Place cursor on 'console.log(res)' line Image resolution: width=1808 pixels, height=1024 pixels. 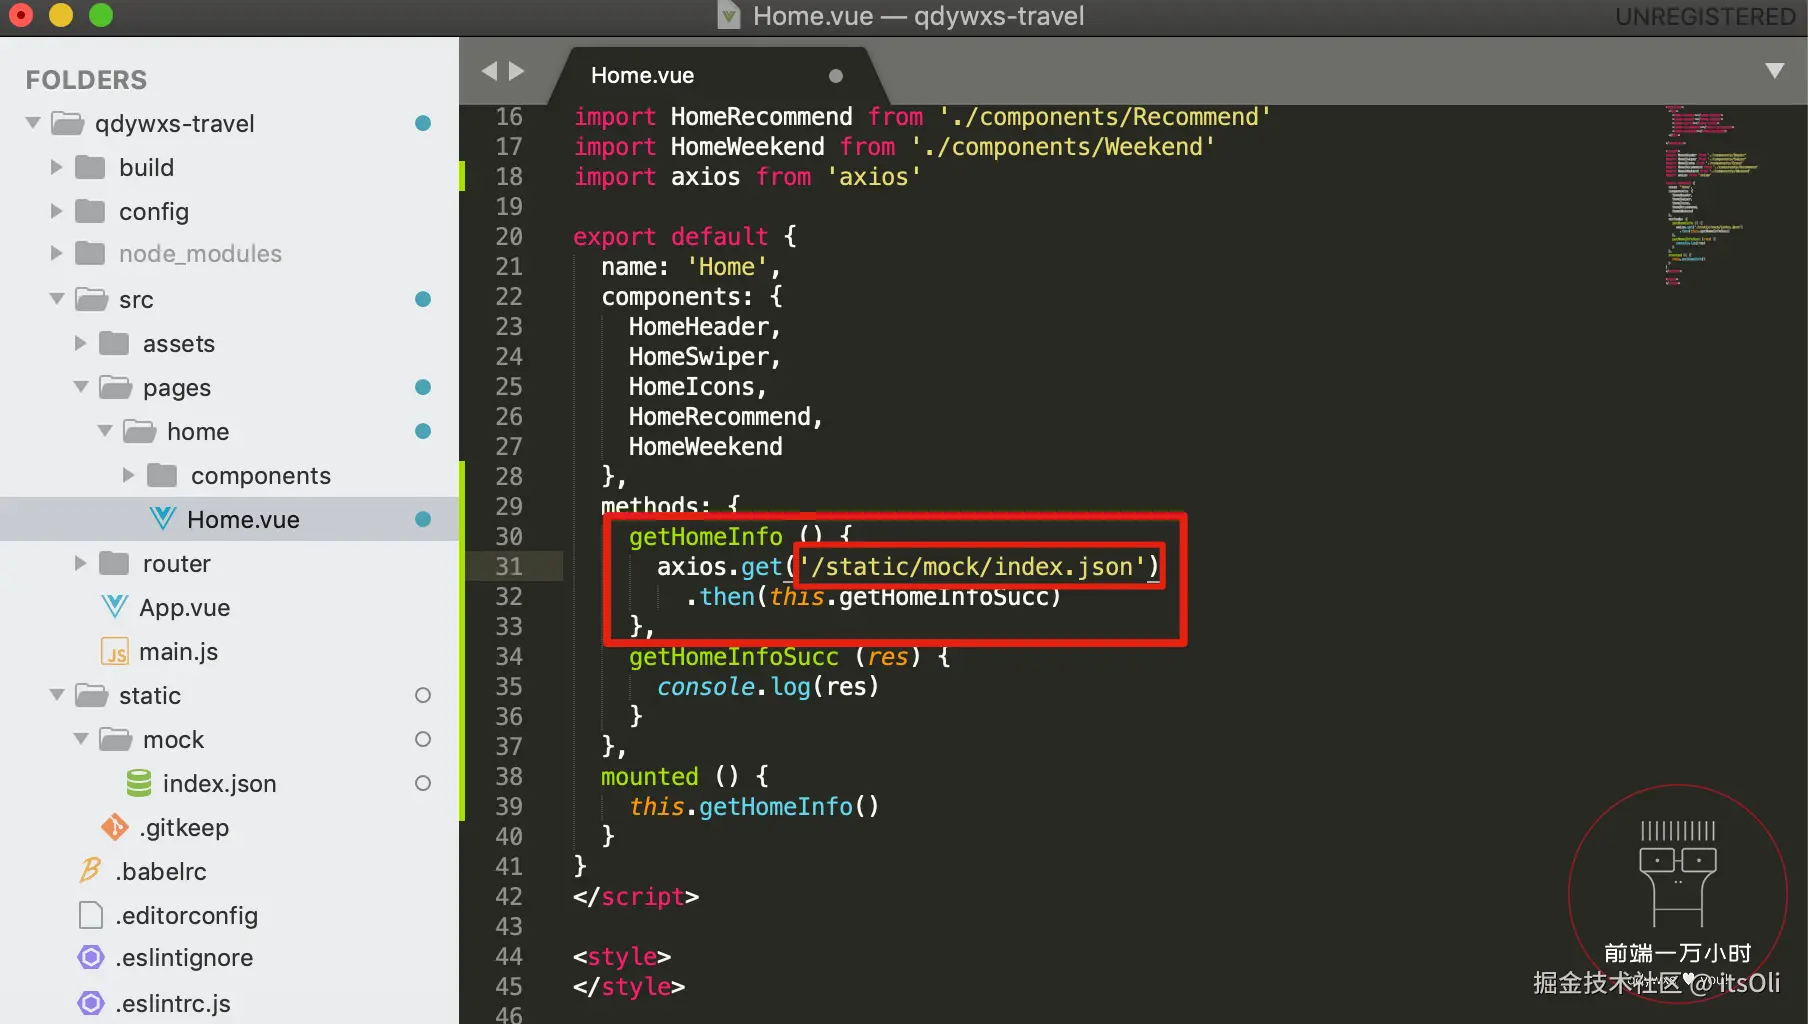click(768, 686)
